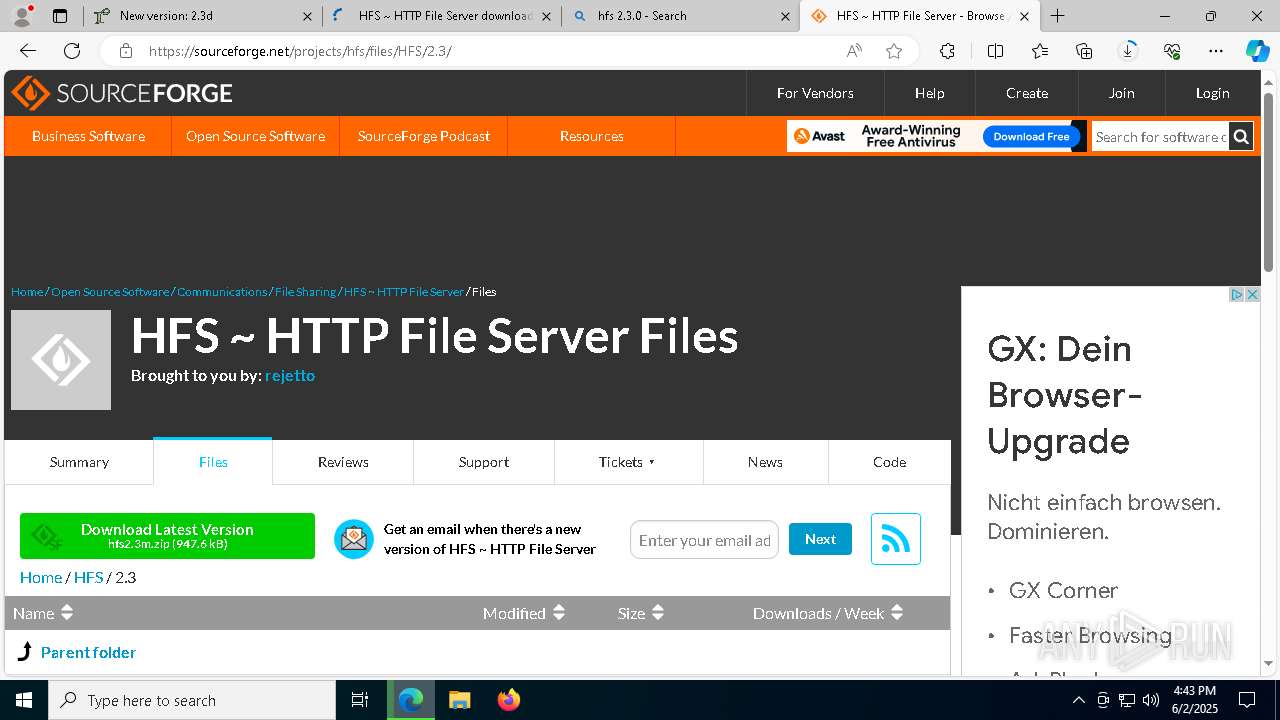The height and width of the screenshot is (720, 1280).
Task: Click HFS in the file path breadcrumb
Action: point(88,577)
